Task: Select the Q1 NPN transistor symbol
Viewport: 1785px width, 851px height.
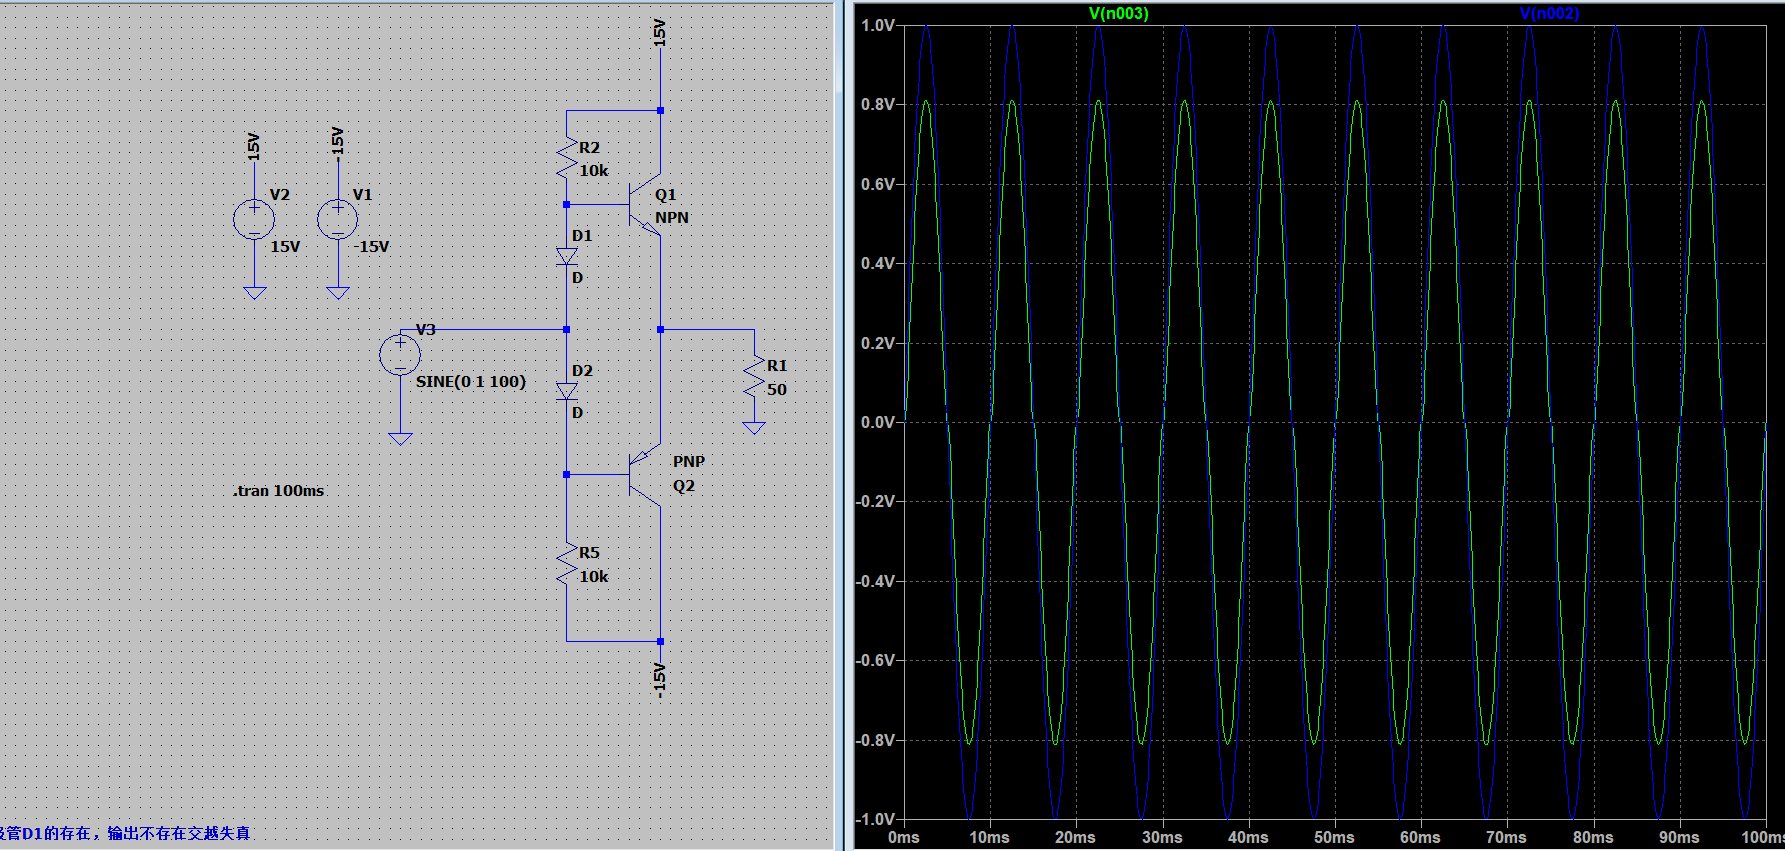Action: coord(645,205)
